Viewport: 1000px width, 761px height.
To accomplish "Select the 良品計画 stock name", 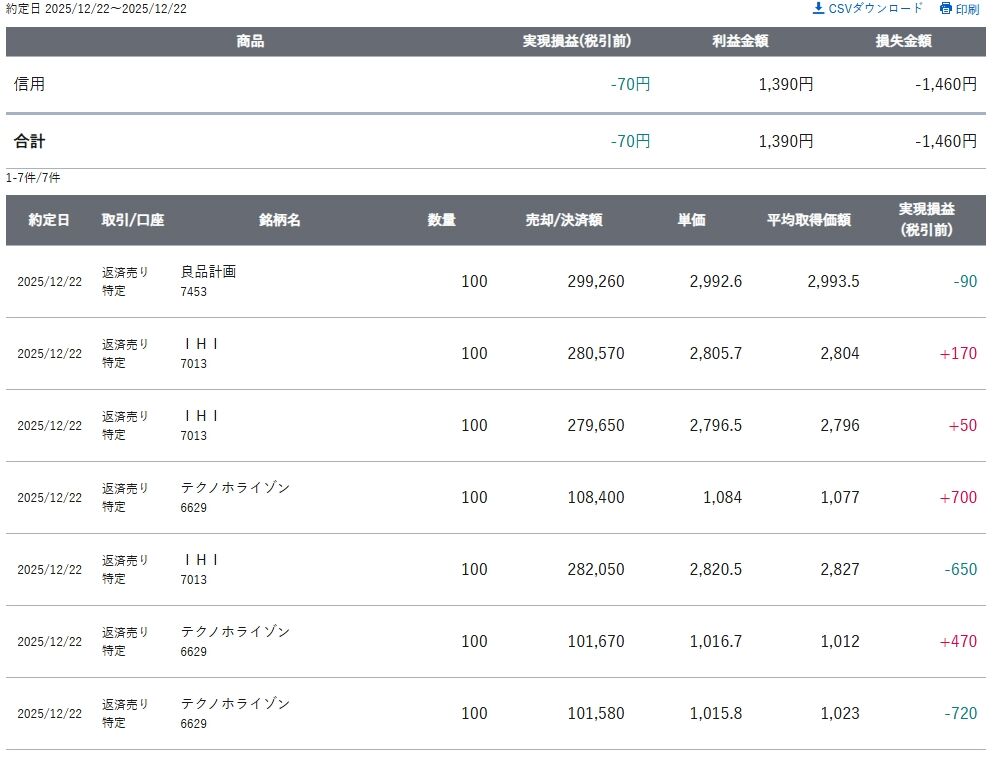I will [208, 272].
